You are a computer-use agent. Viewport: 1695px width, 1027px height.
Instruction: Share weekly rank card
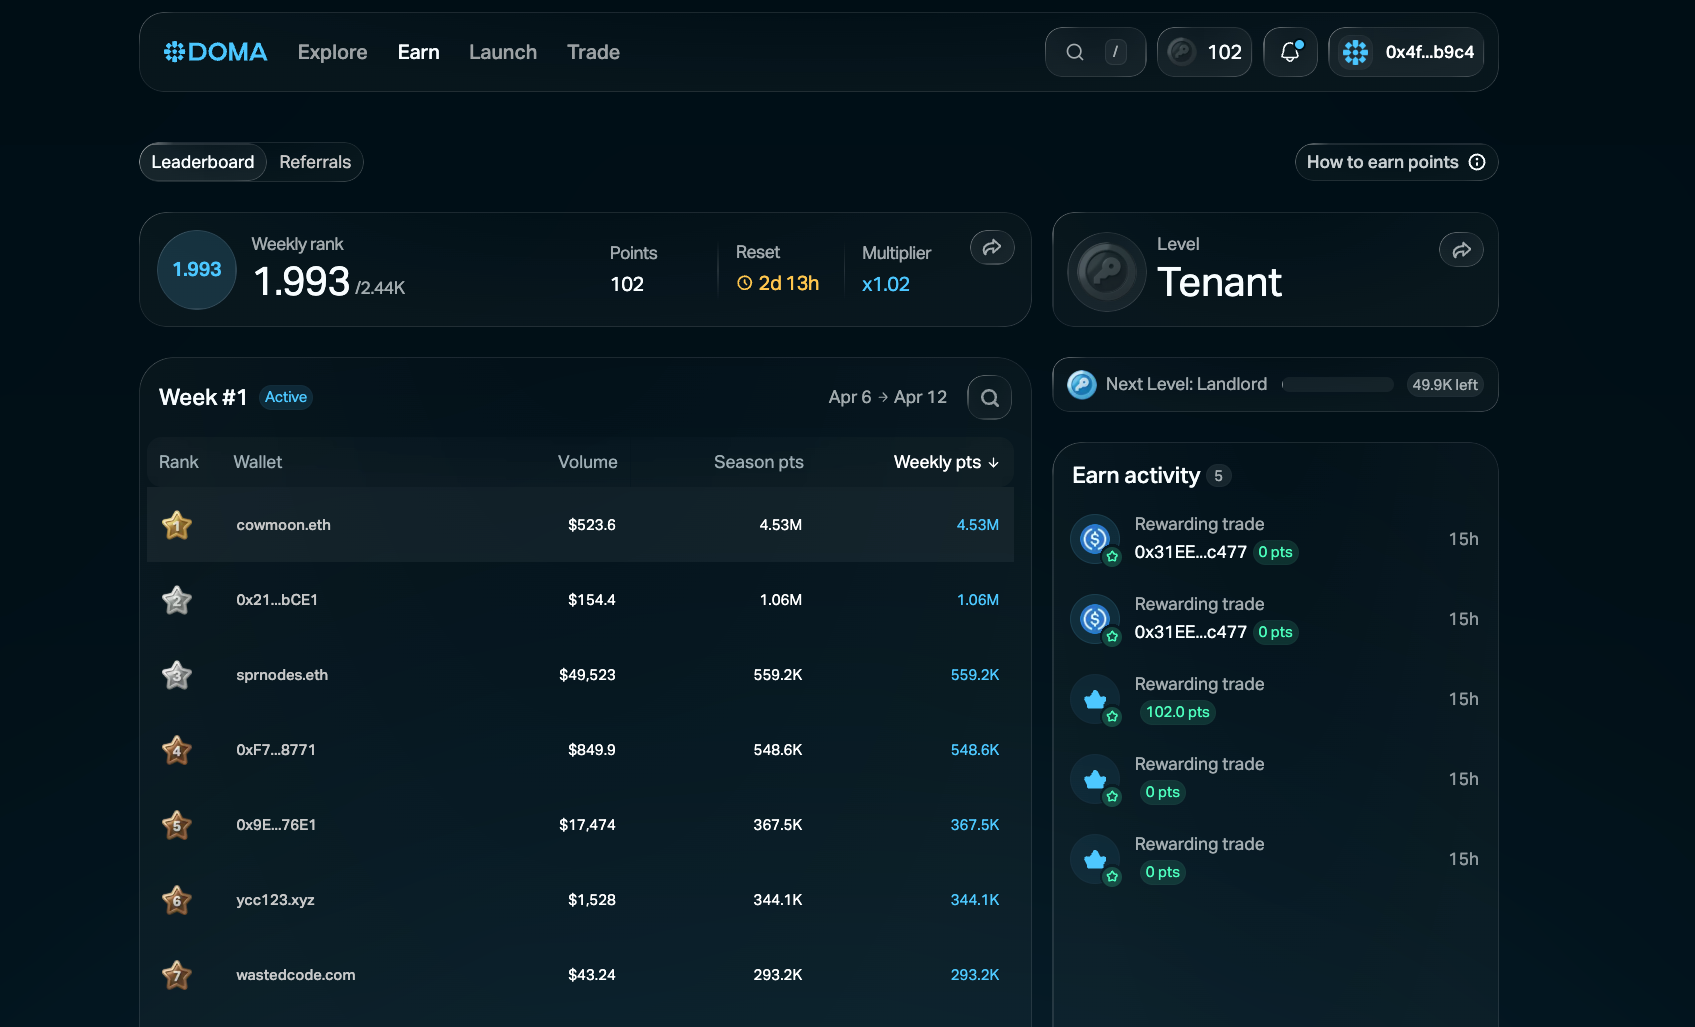(991, 248)
